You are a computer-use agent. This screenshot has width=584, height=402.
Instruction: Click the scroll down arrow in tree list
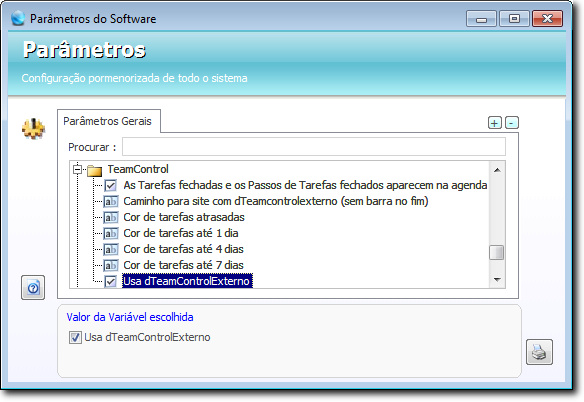(x=497, y=279)
